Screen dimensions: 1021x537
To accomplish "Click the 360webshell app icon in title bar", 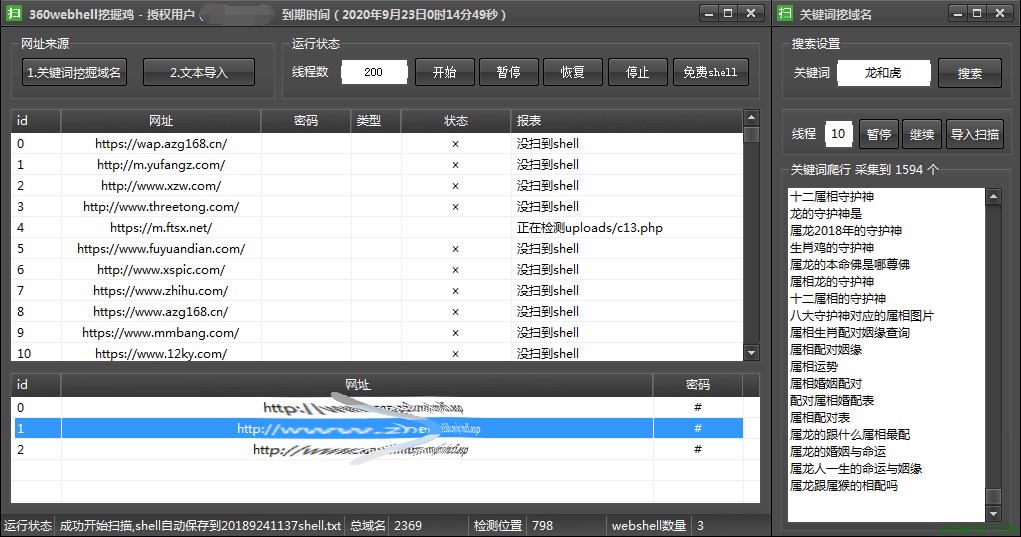I will [x=14, y=13].
